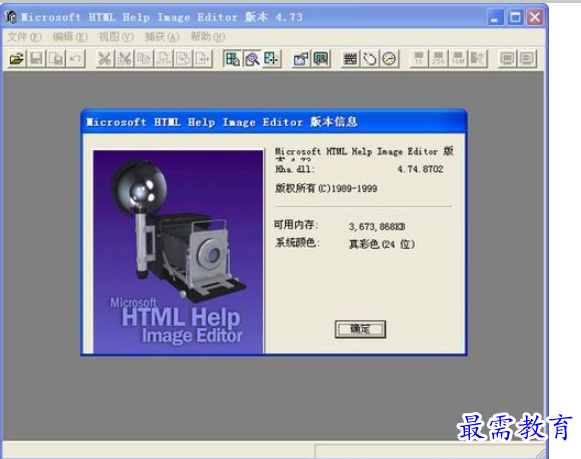Open the 文件(F) menu
The image size is (581, 459).
[24, 37]
